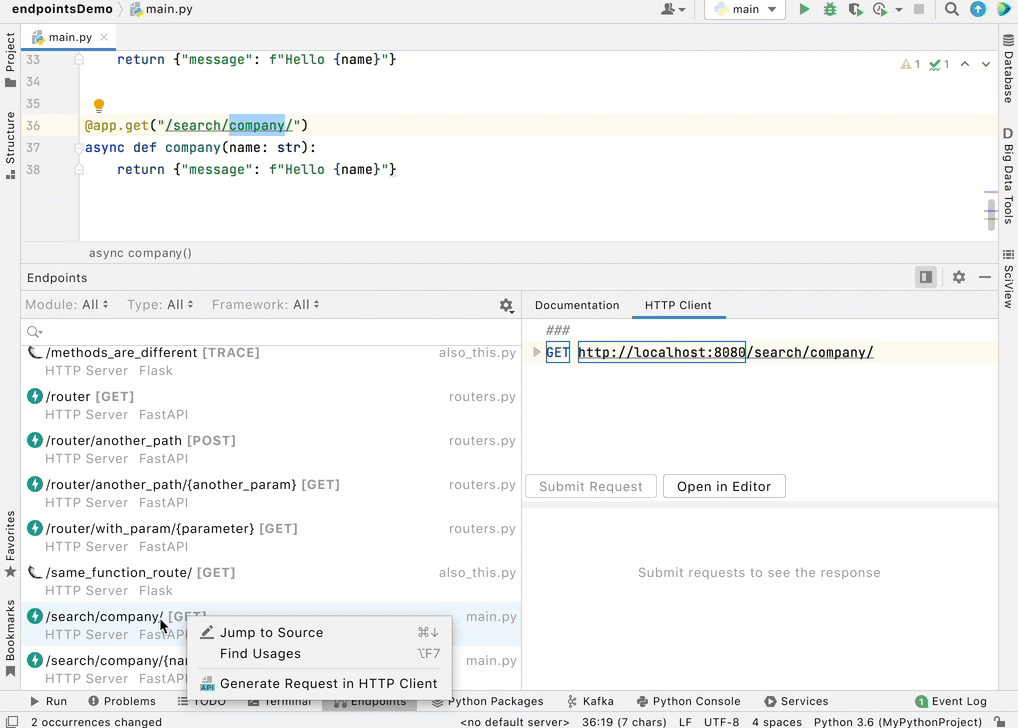1018x728 pixels.
Task: Run the main configuration with the green play icon
Action: click(x=804, y=9)
